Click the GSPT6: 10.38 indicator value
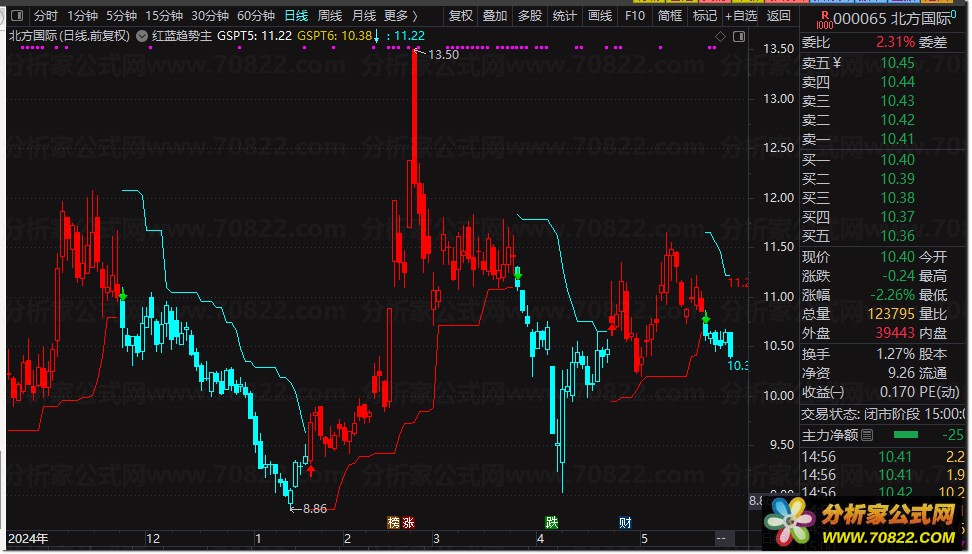This screenshot has width=972, height=554. pyautogui.click(x=335, y=36)
